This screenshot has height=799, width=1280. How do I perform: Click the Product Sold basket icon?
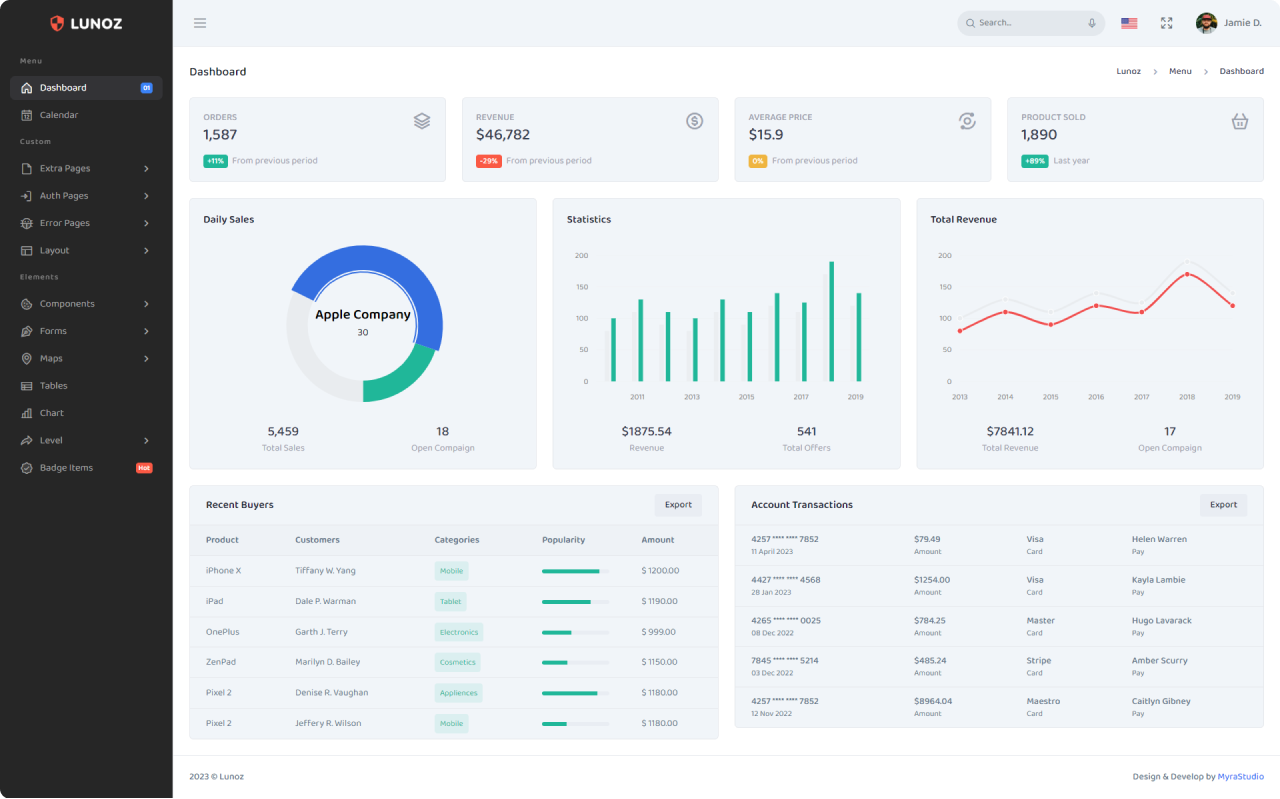(1239, 121)
